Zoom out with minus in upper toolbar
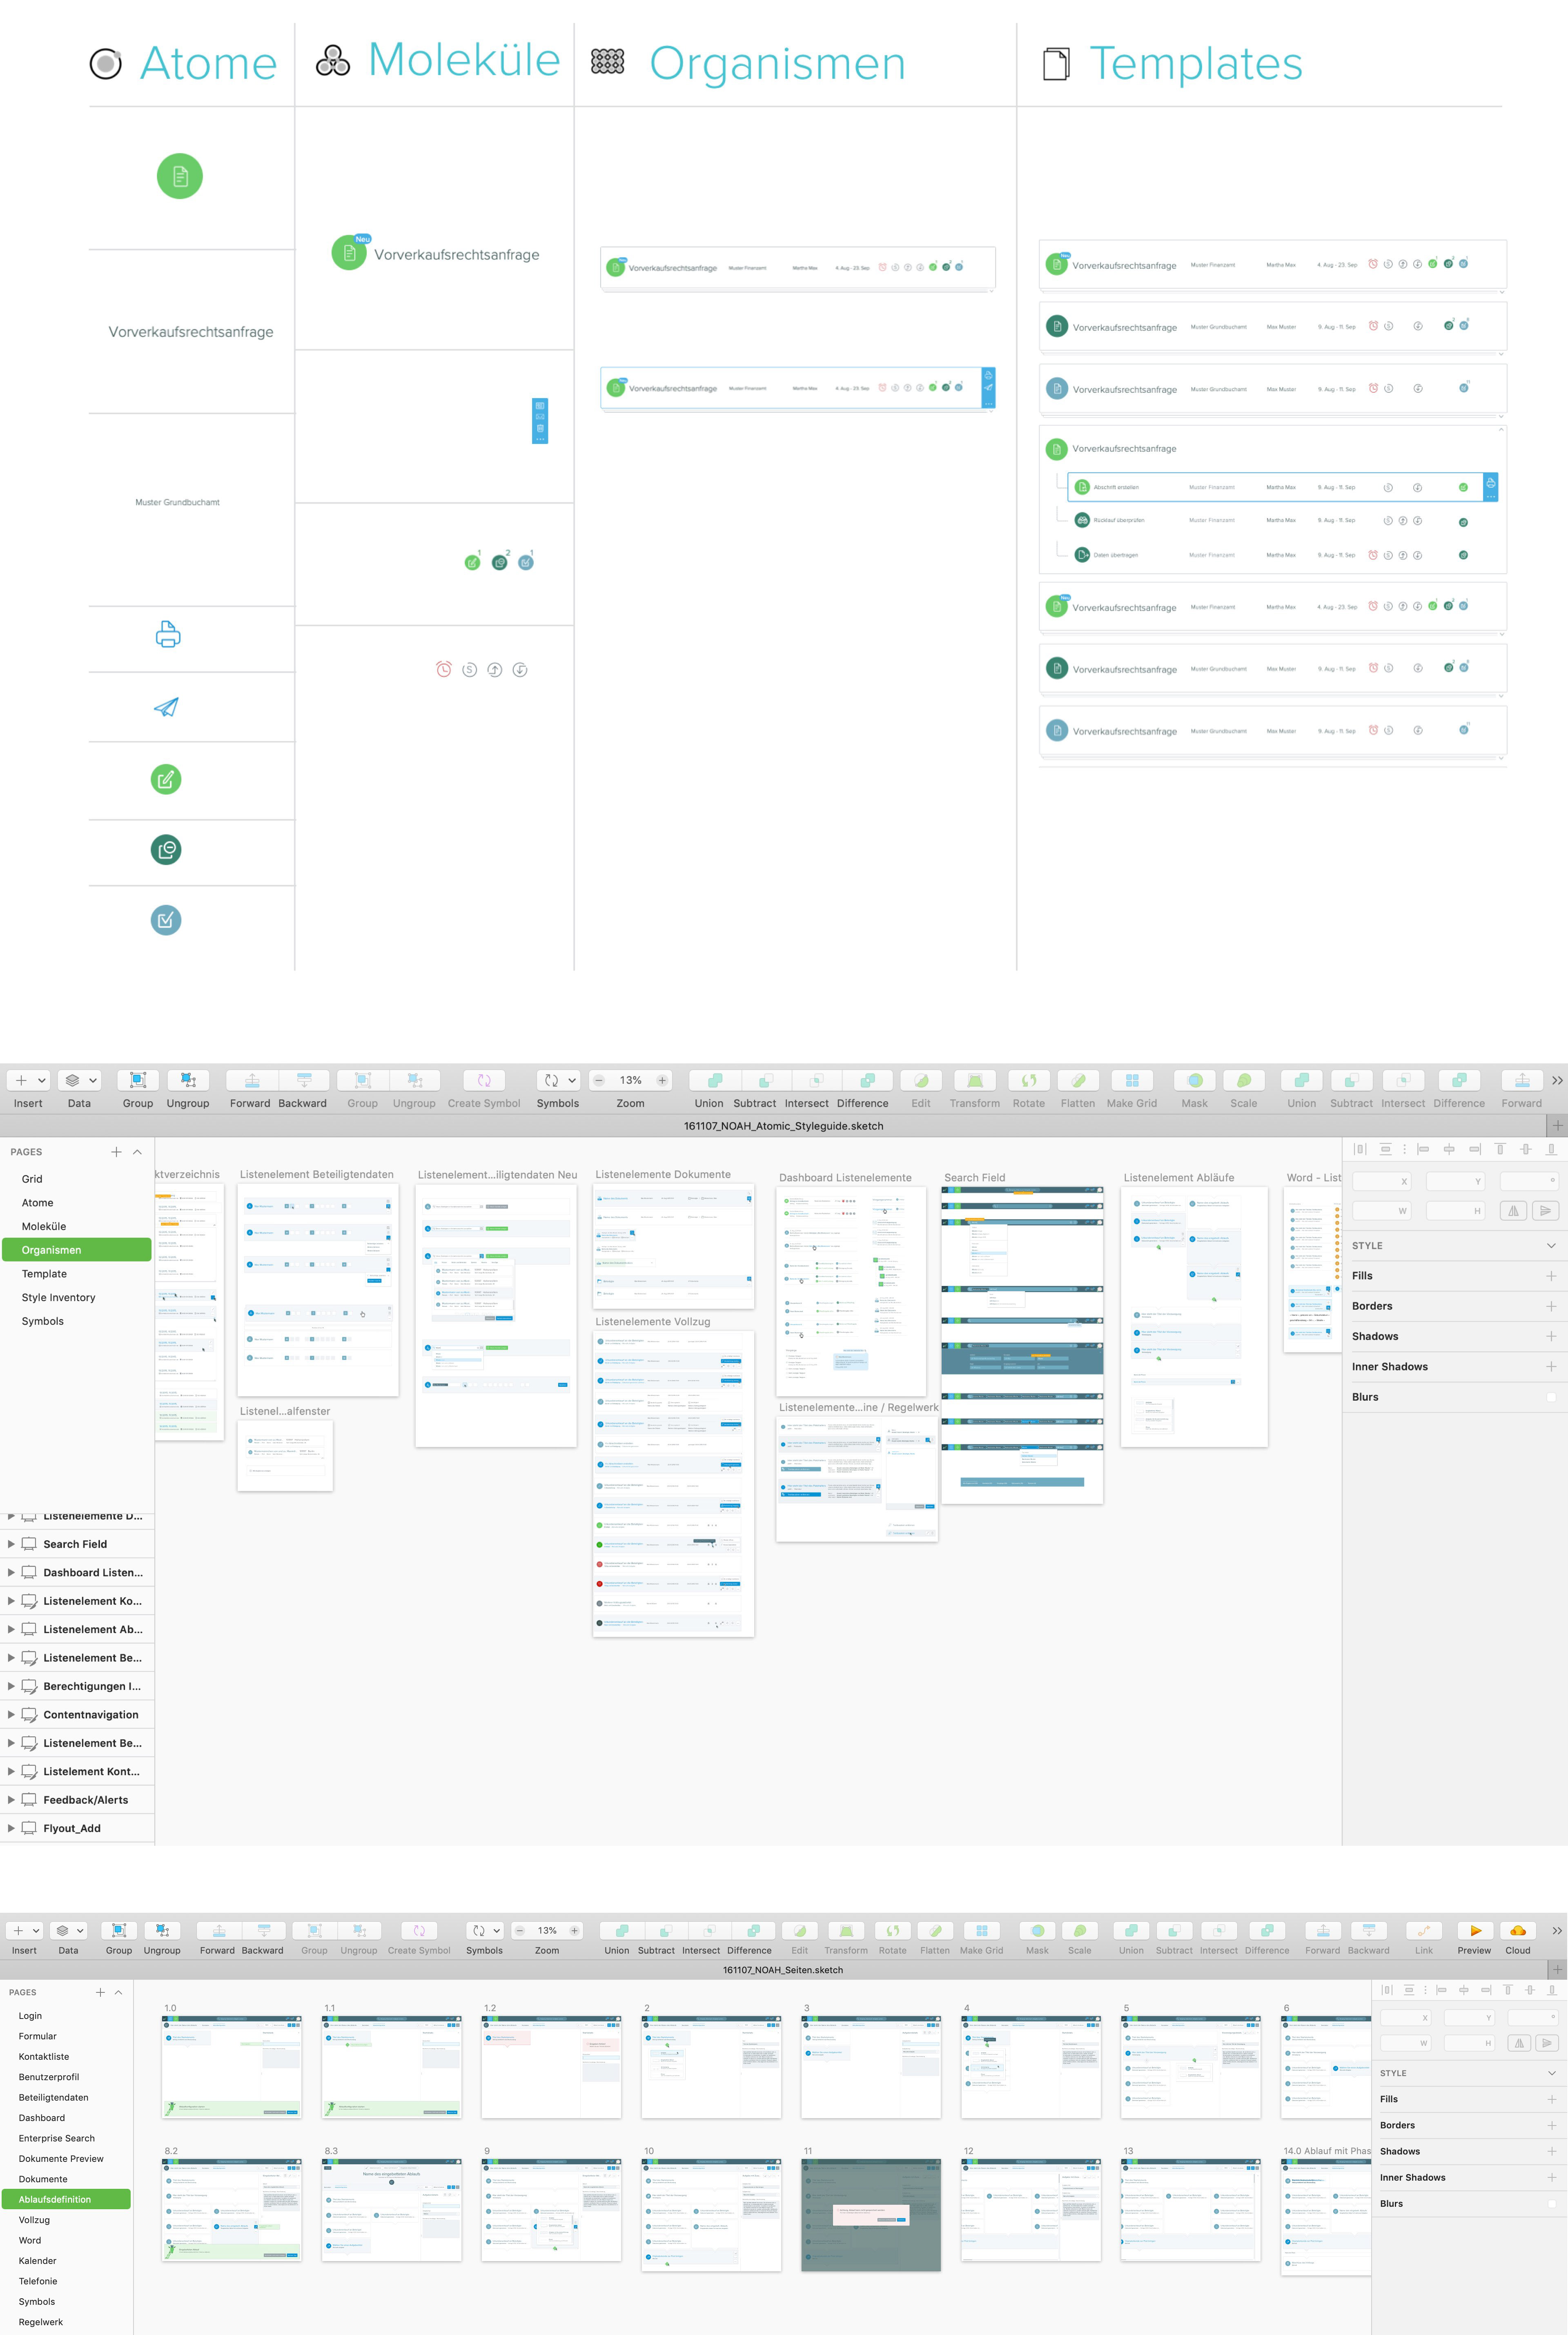The height and width of the screenshot is (2335, 1568). pos(599,1080)
